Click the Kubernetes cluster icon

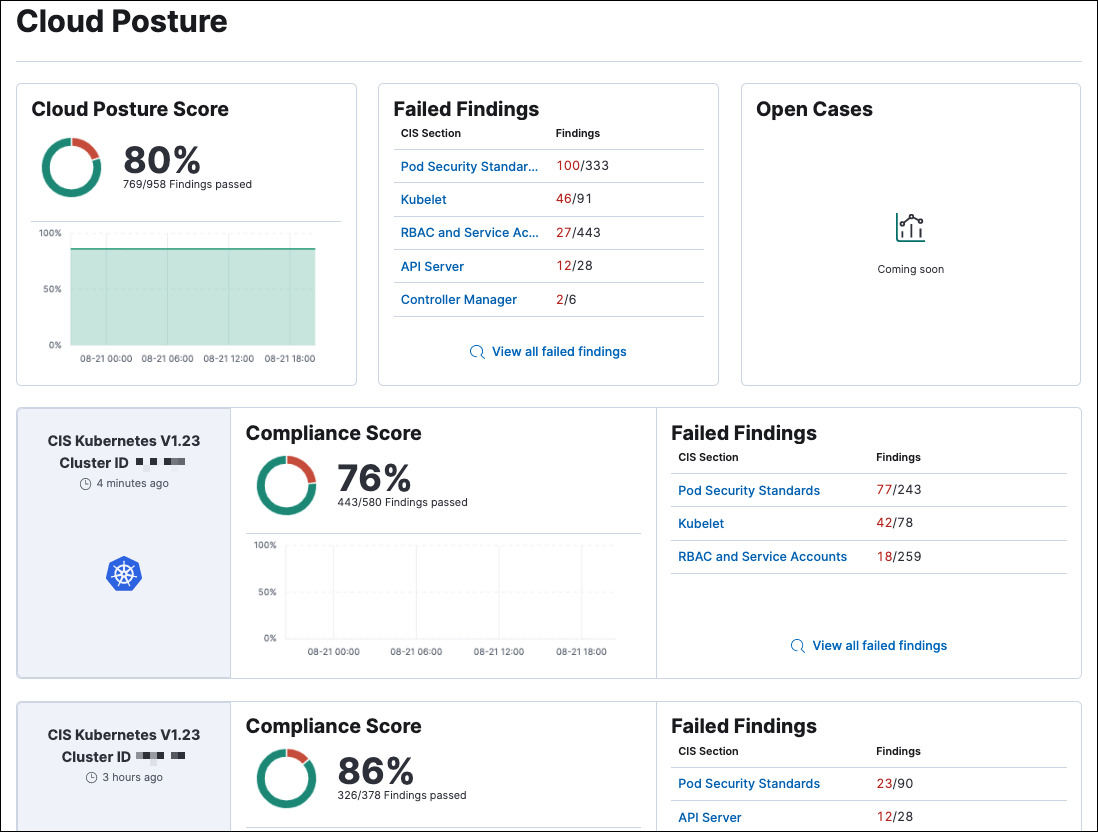pyautogui.click(x=124, y=574)
